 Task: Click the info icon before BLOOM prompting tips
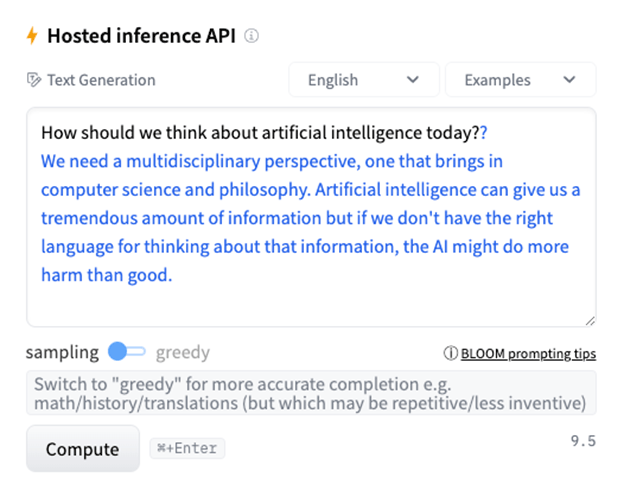click(x=450, y=353)
